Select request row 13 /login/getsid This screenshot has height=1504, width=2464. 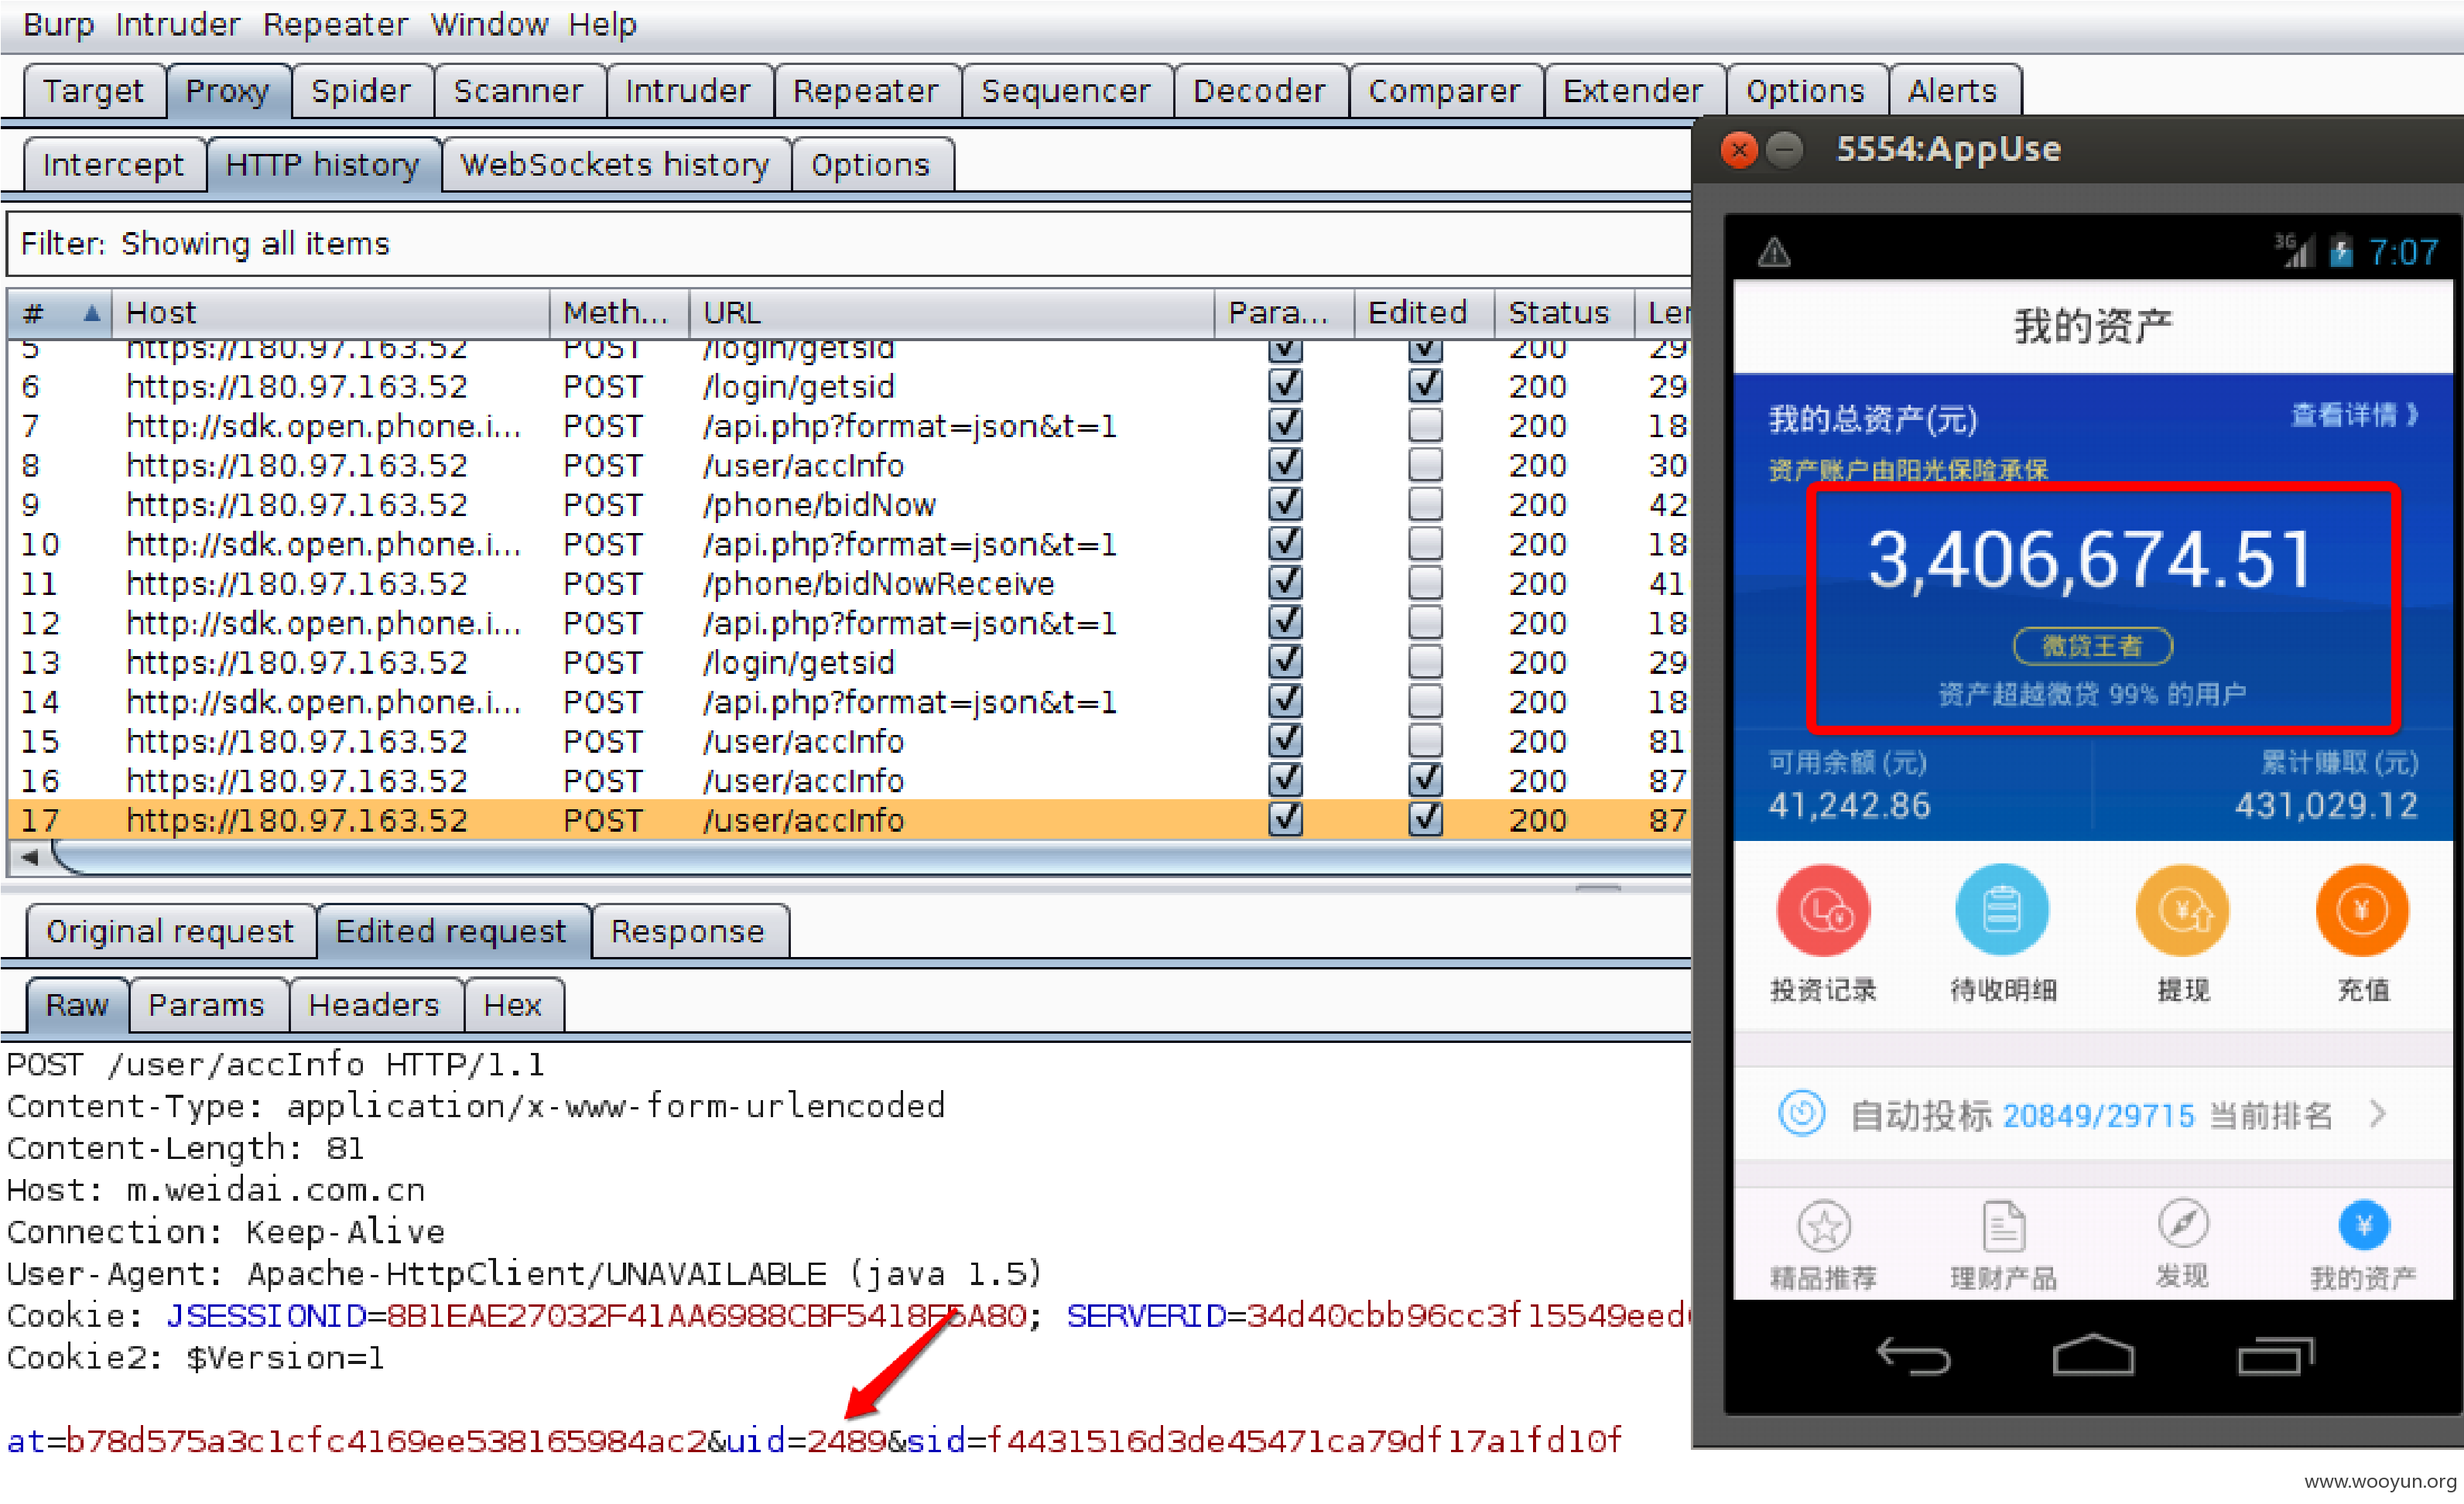848,662
